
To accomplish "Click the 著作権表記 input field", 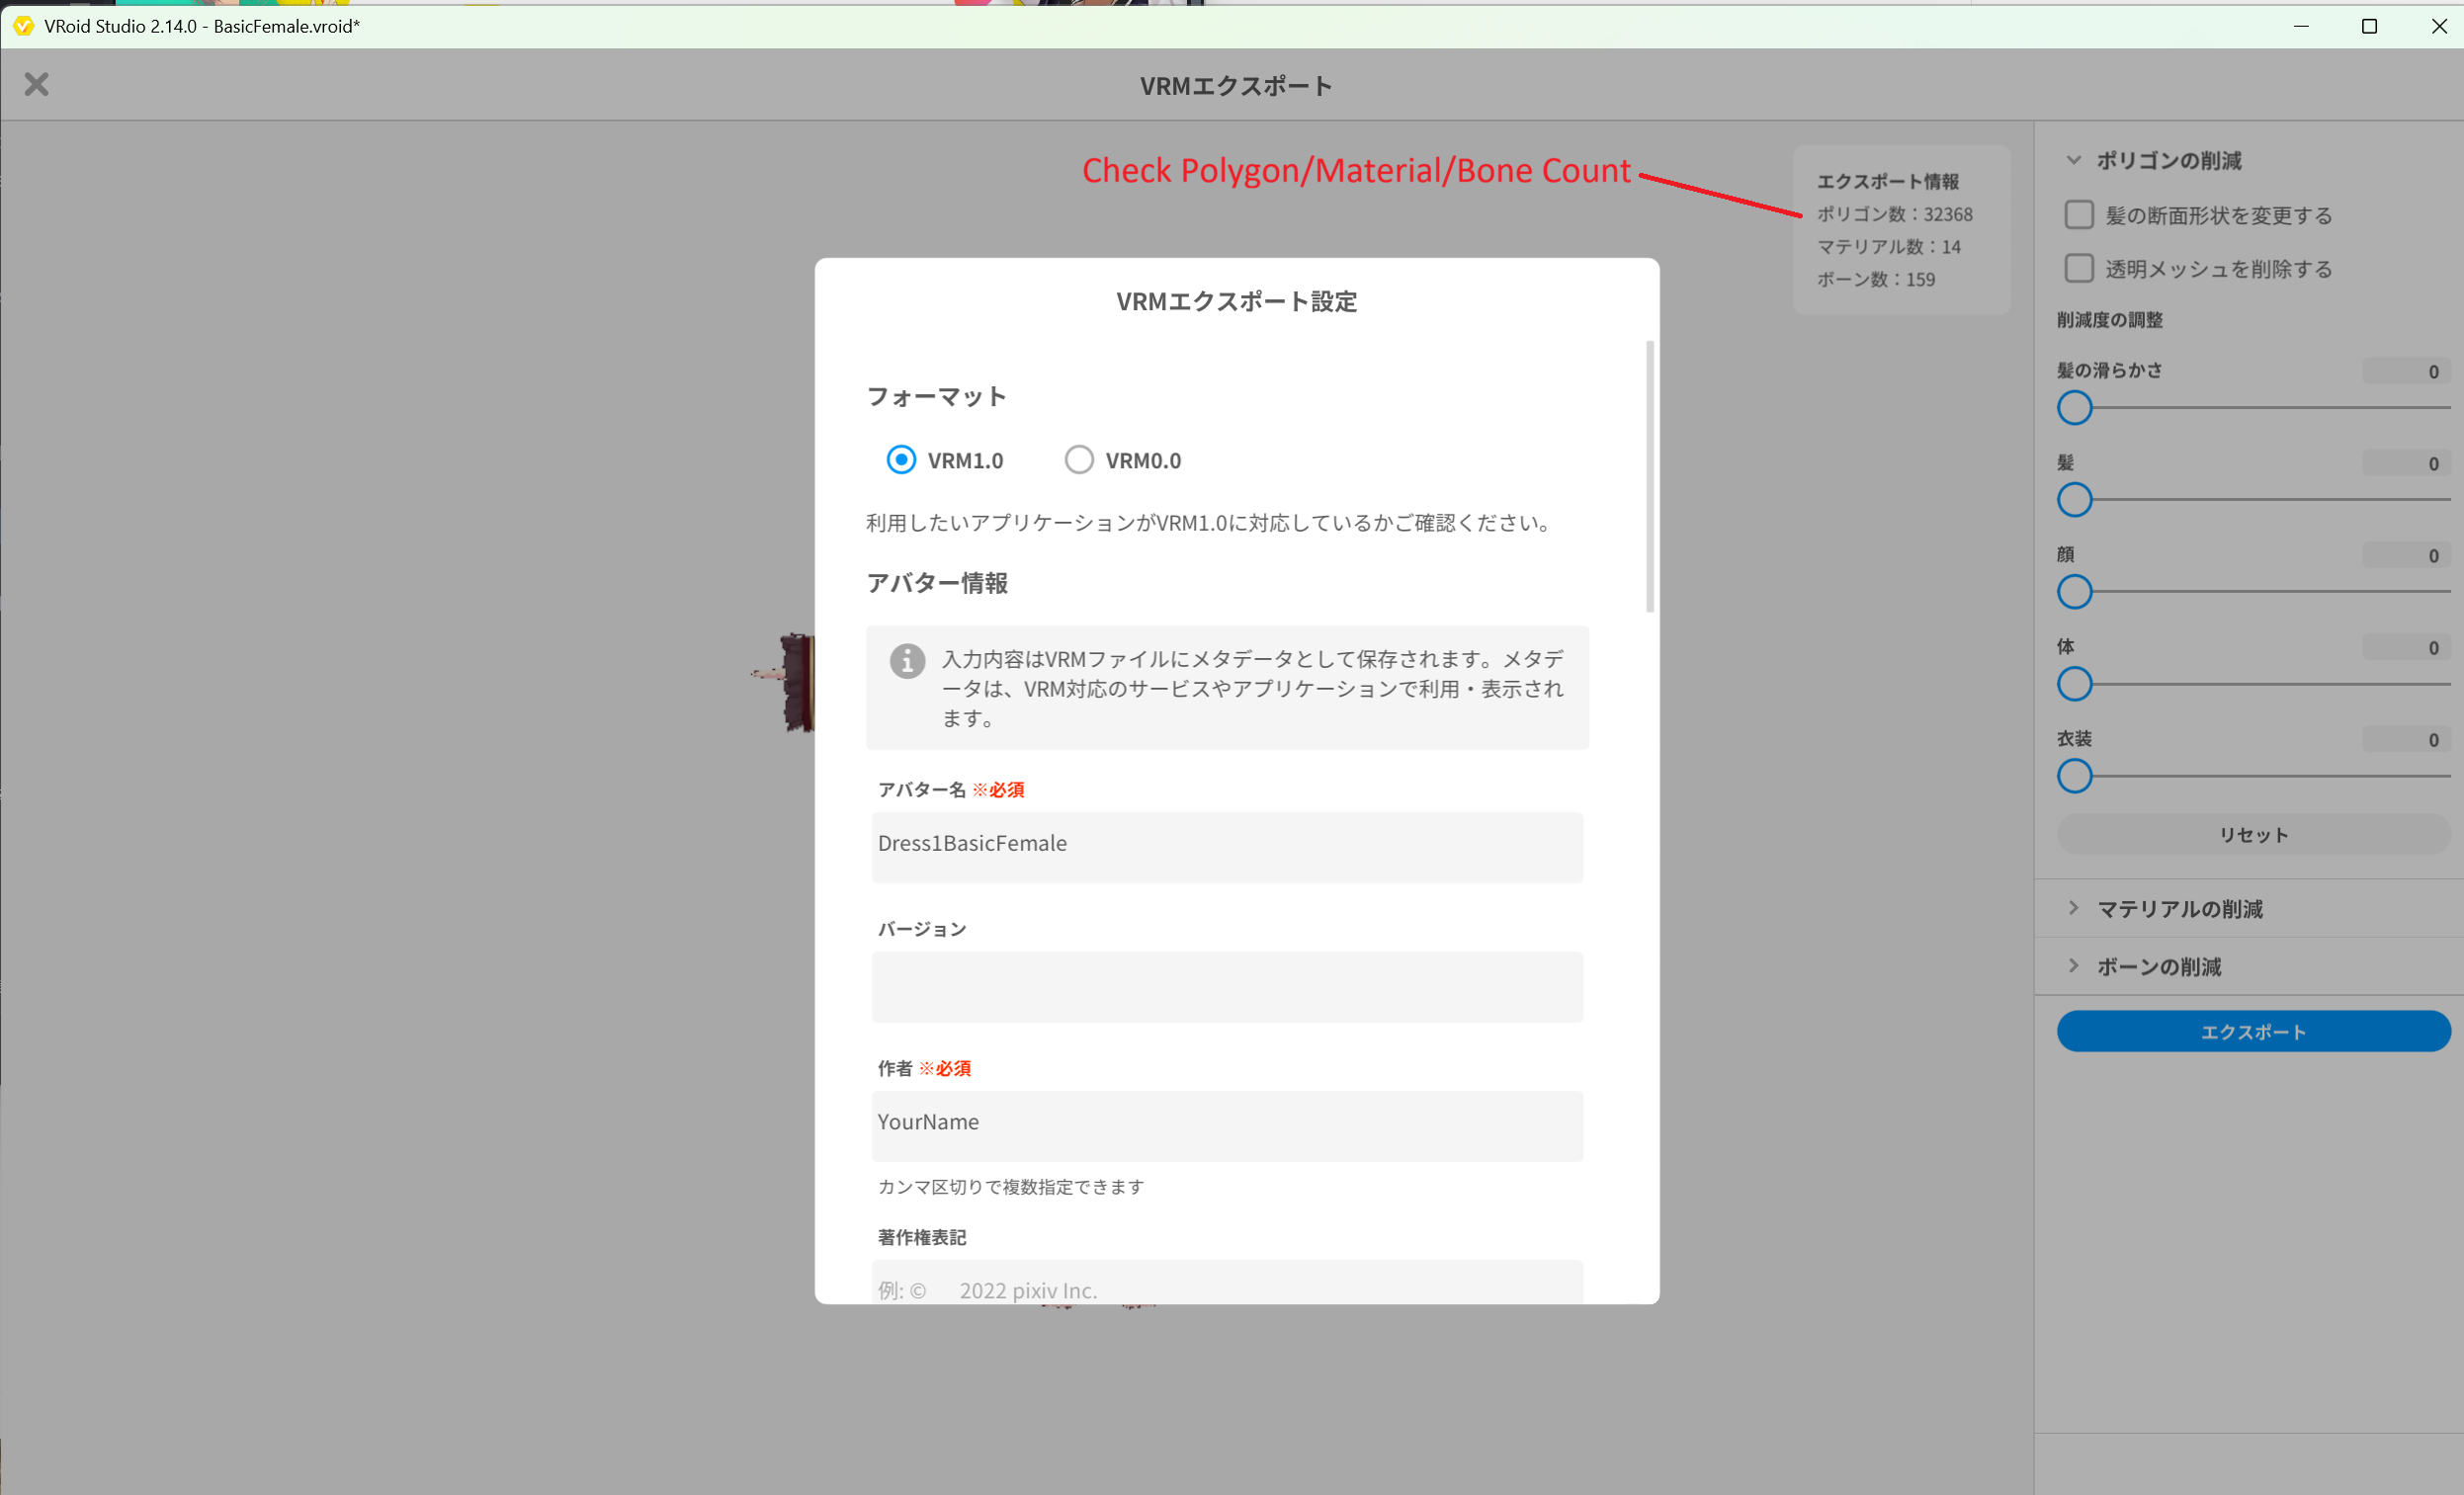I will click(1227, 1282).
